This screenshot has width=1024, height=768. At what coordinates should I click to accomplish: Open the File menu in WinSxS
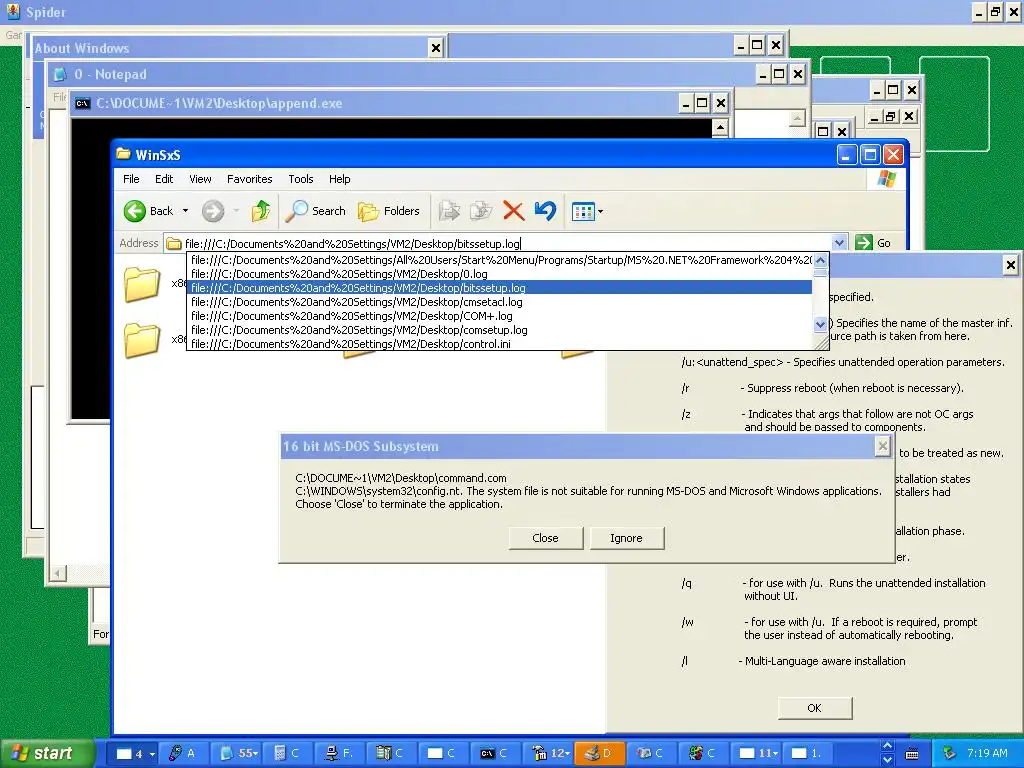click(x=131, y=179)
